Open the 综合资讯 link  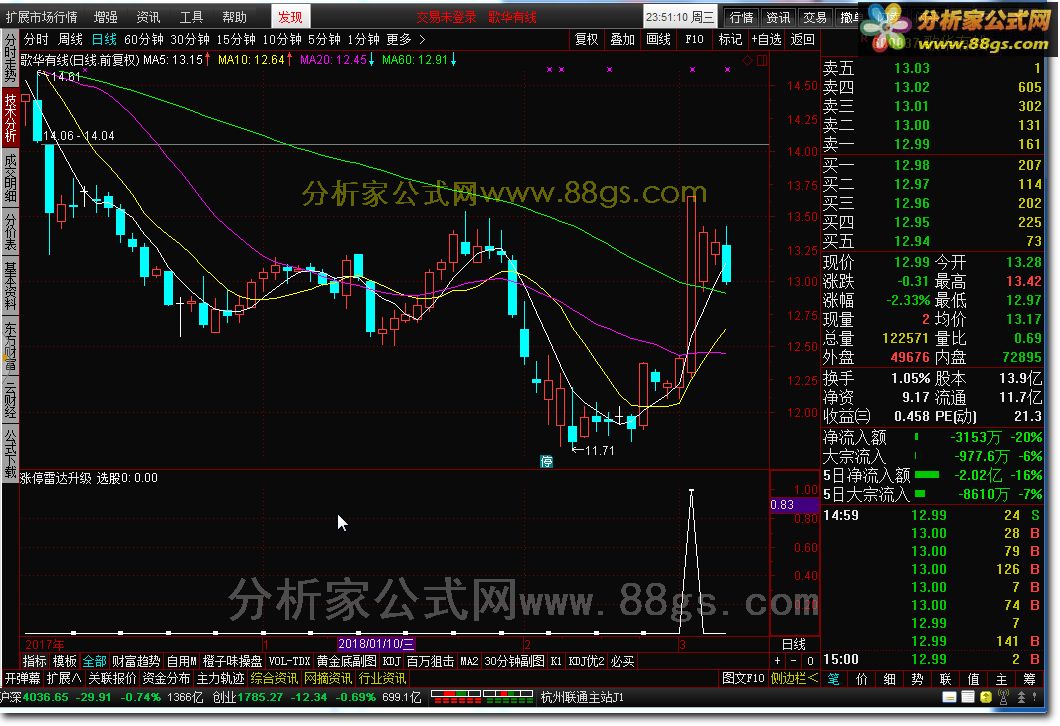[x=274, y=678]
